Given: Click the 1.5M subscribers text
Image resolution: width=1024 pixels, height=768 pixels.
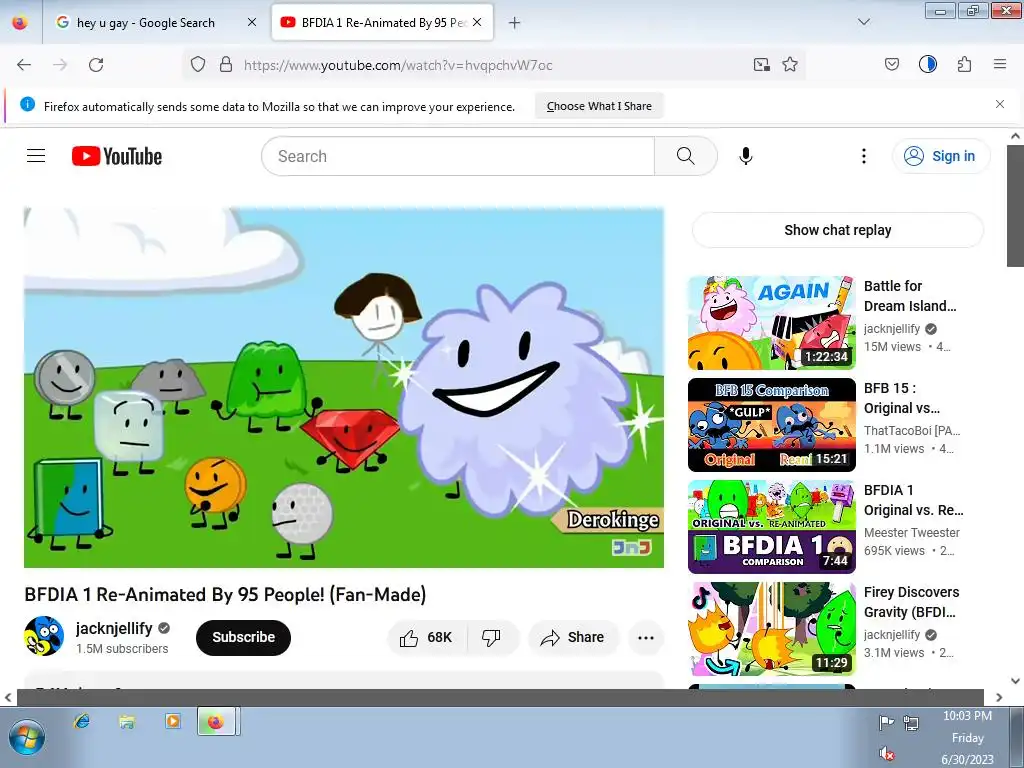Looking at the screenshot, I should [x=122, y=648].
